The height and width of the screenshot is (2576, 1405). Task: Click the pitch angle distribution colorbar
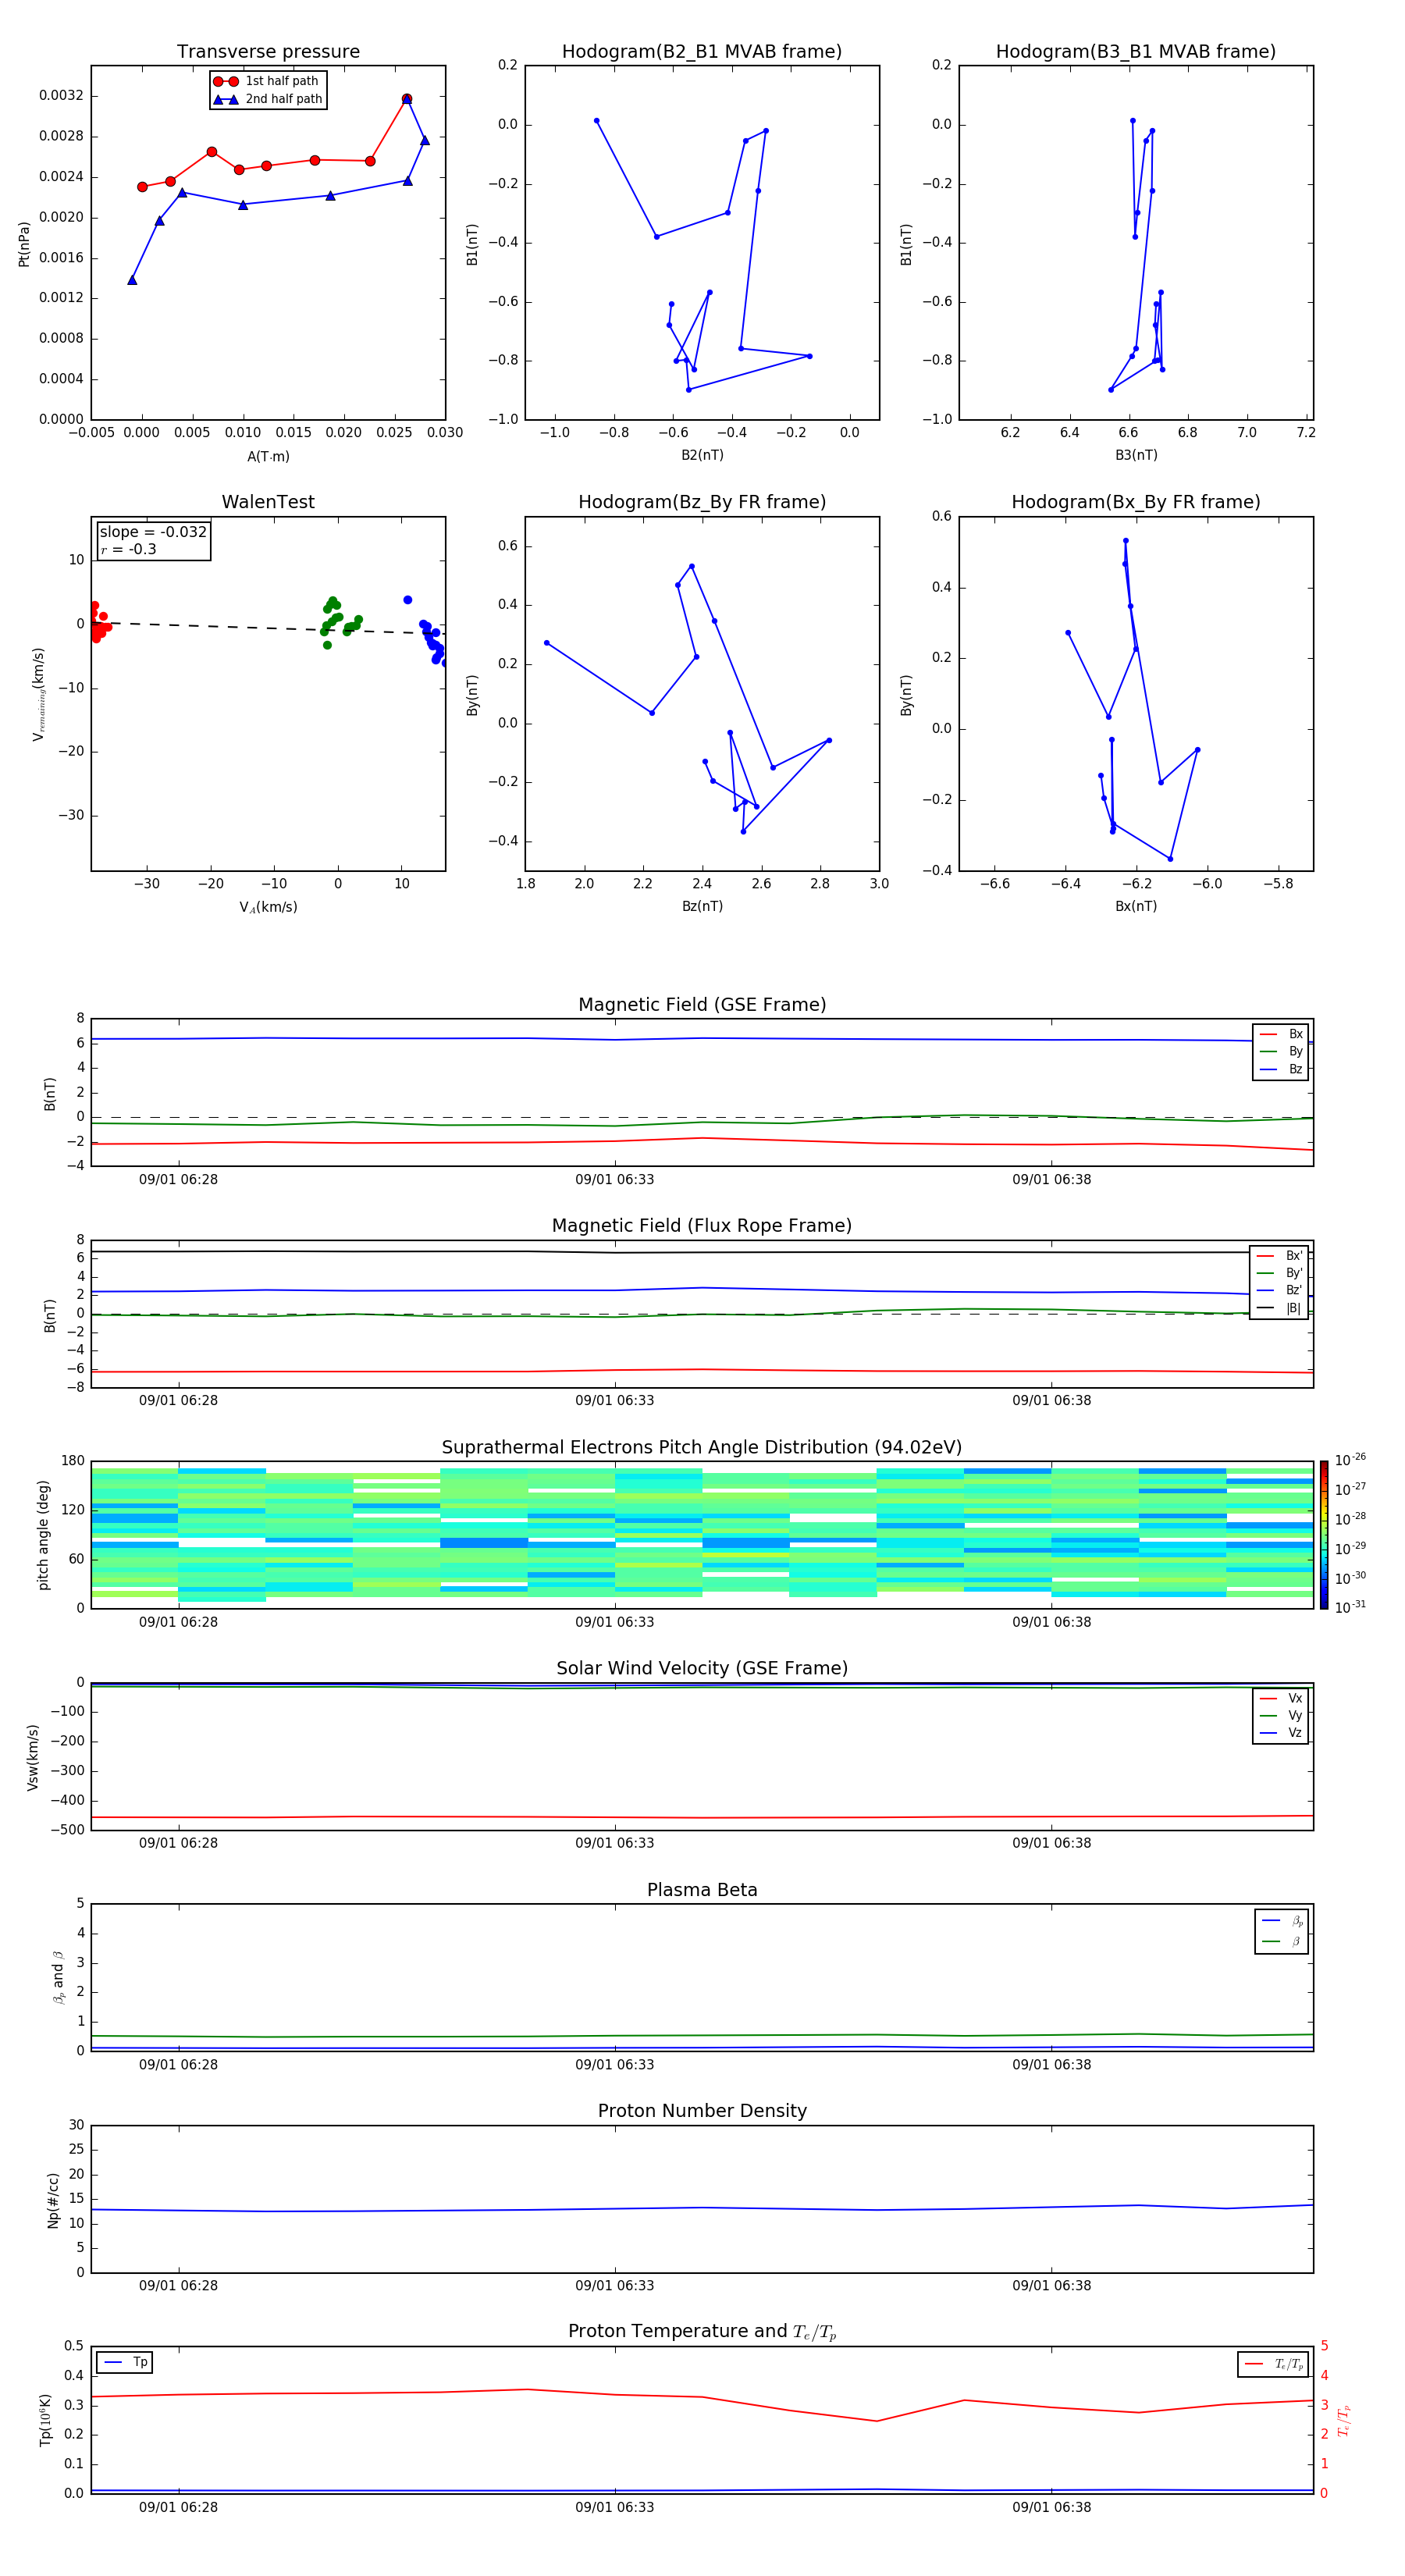coord(1323,1534)
